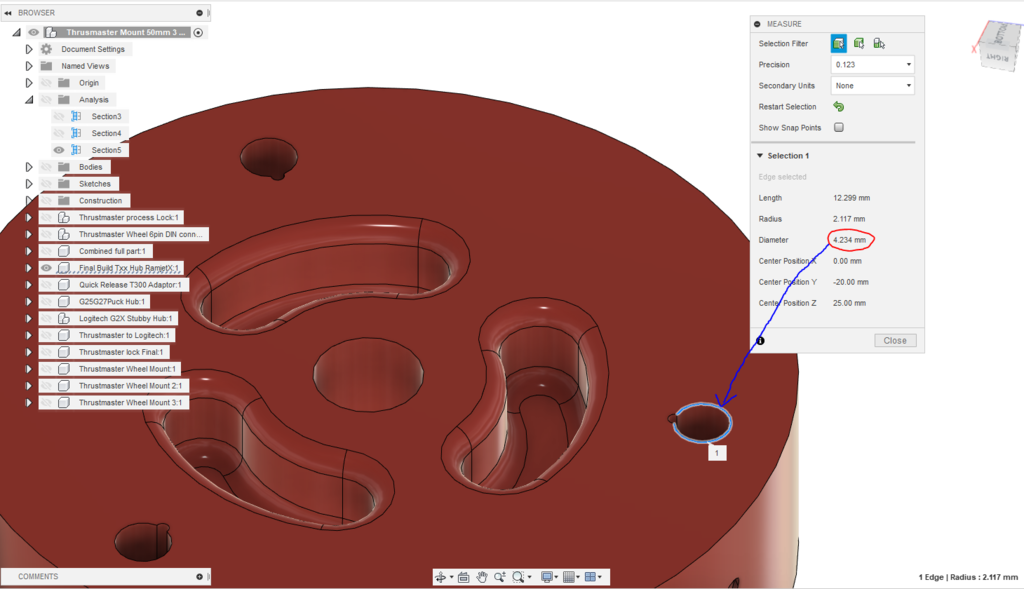Click the root component document icon
Viewport: 1024px width, 589px height.
click(x=51, y=32)
